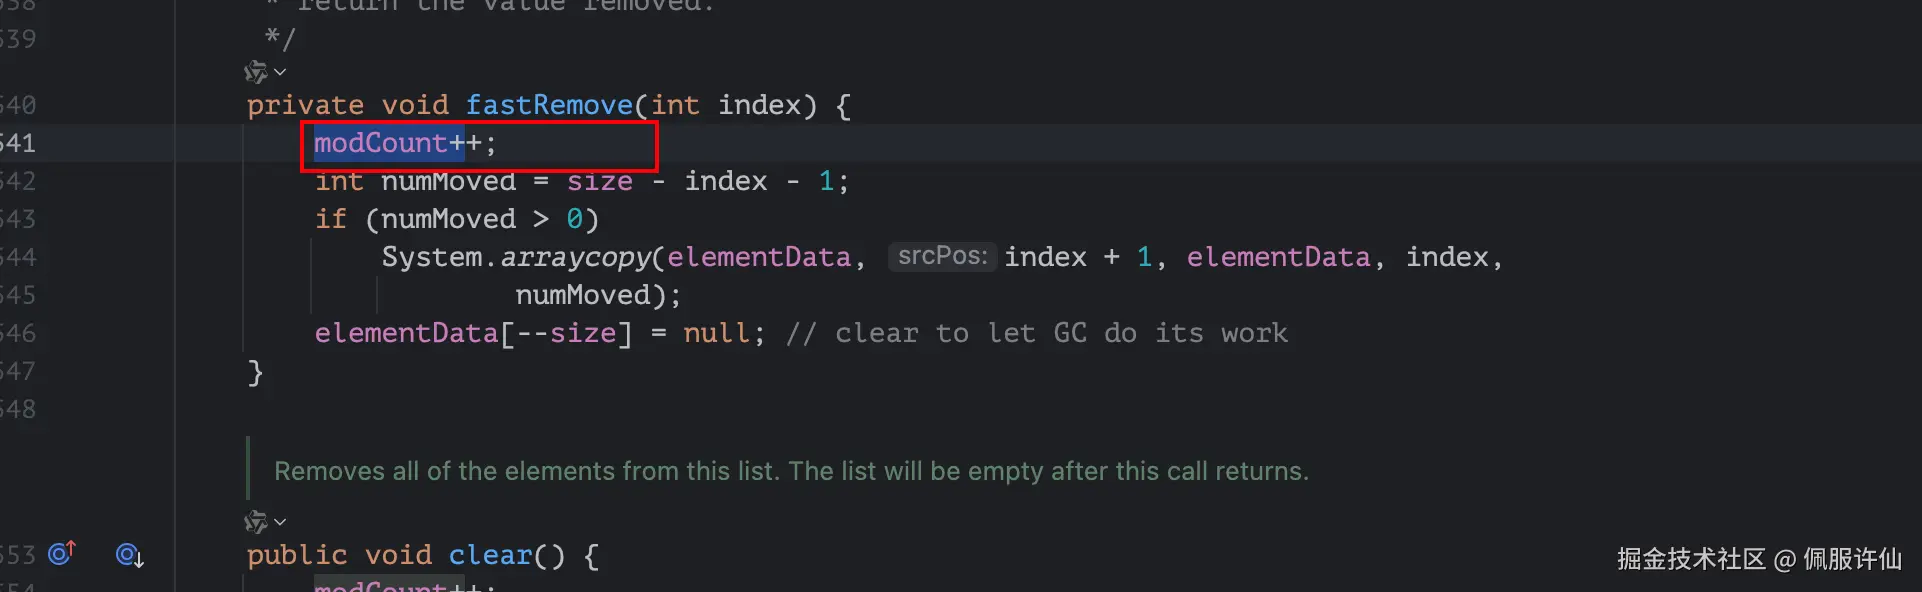Click line number 541 in the gutter
The width and height of the screenshot is (1922, 592).
click(x=18, y=143)
